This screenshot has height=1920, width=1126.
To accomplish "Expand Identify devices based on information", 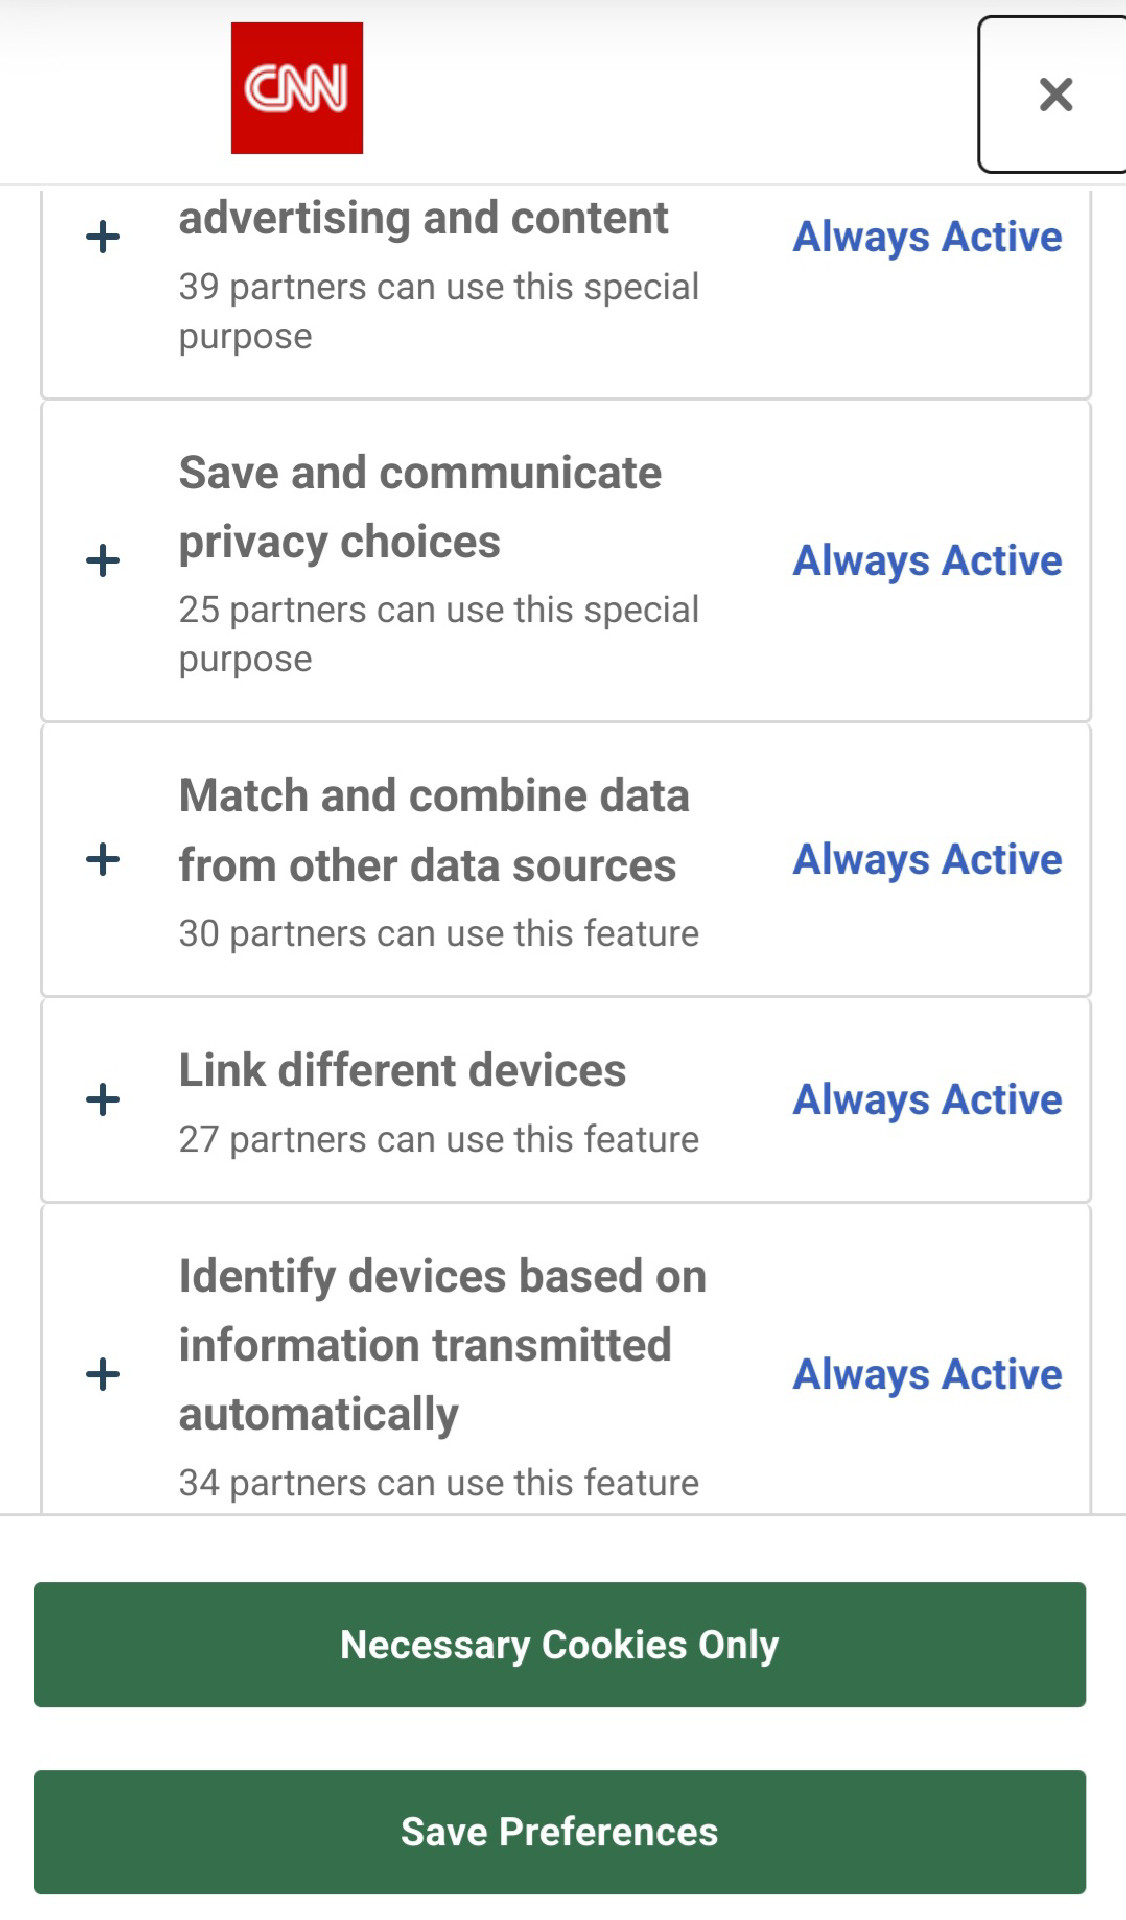I will click(103, 1374).
